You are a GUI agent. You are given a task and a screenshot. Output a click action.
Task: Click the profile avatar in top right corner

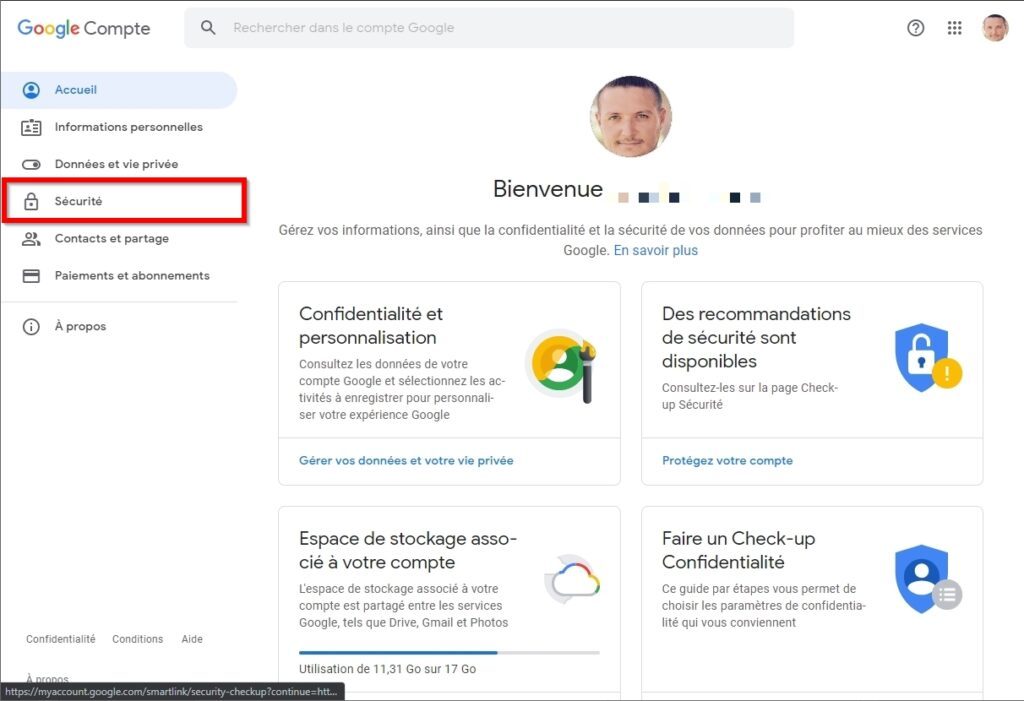point(995,27)
